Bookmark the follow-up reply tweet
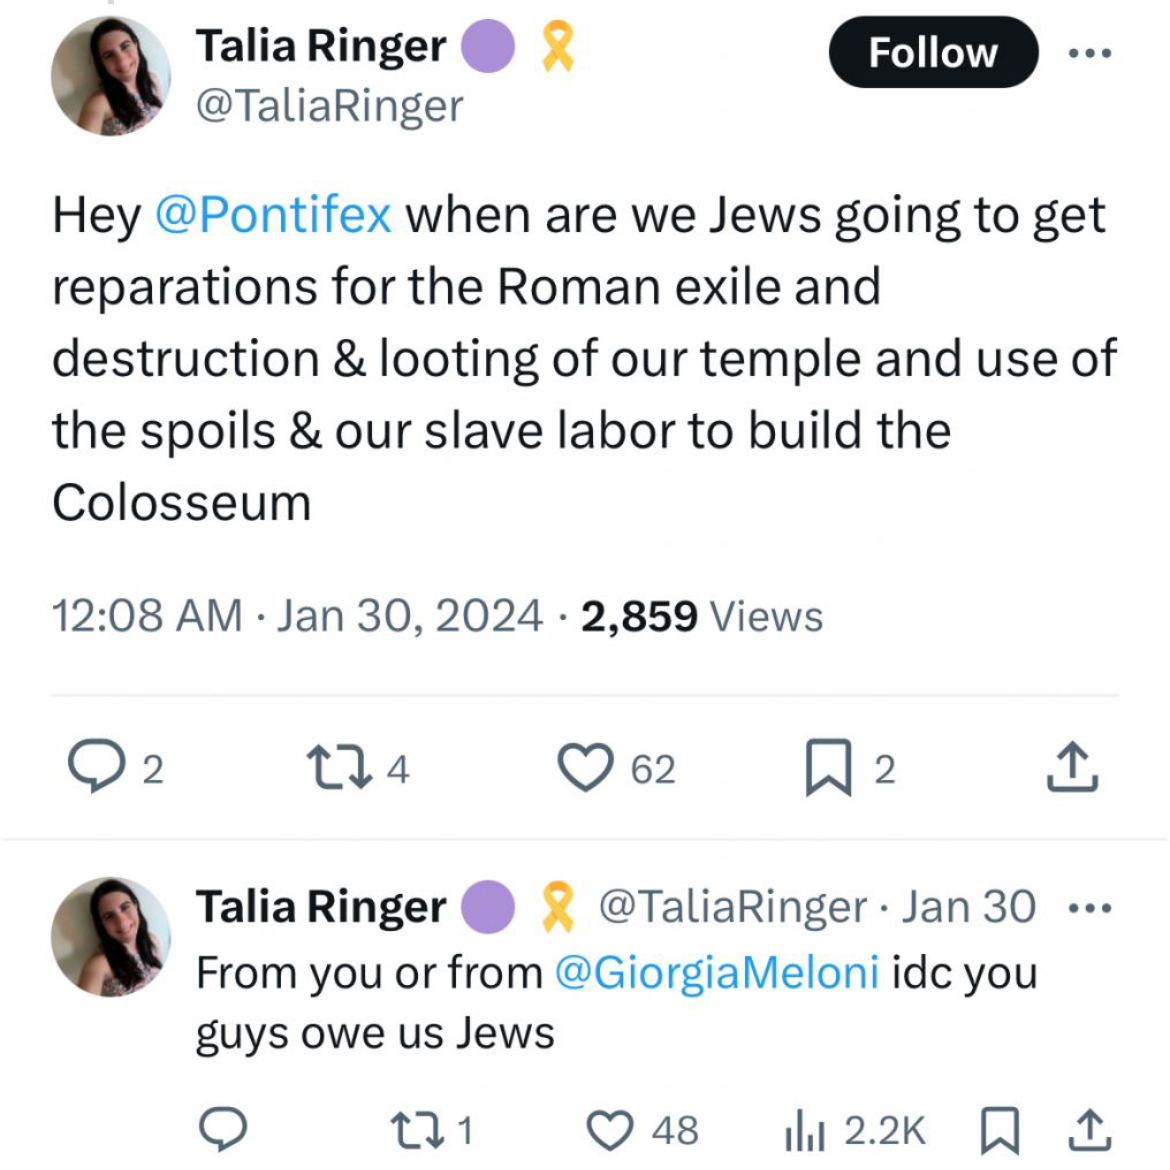 click(999, 1130)
